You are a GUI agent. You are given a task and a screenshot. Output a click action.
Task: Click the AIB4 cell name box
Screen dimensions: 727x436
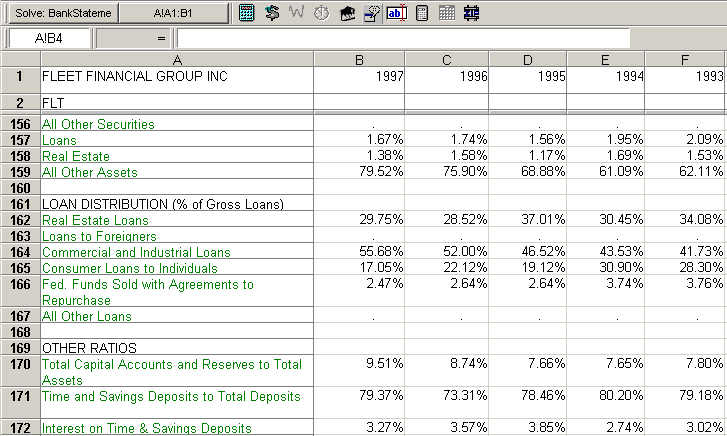pyautogui.click(x=50, y=38)
